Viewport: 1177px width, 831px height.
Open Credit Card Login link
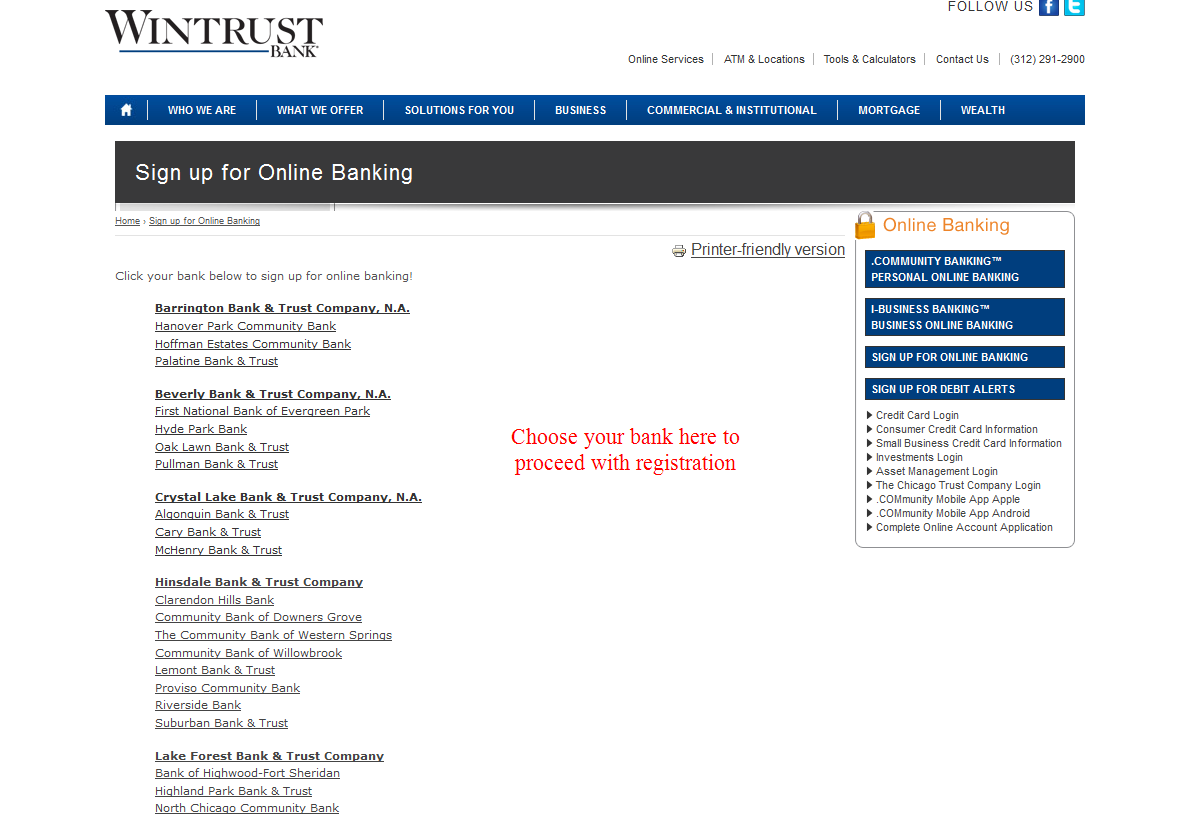pyautogui.click(x=917, y=415)
